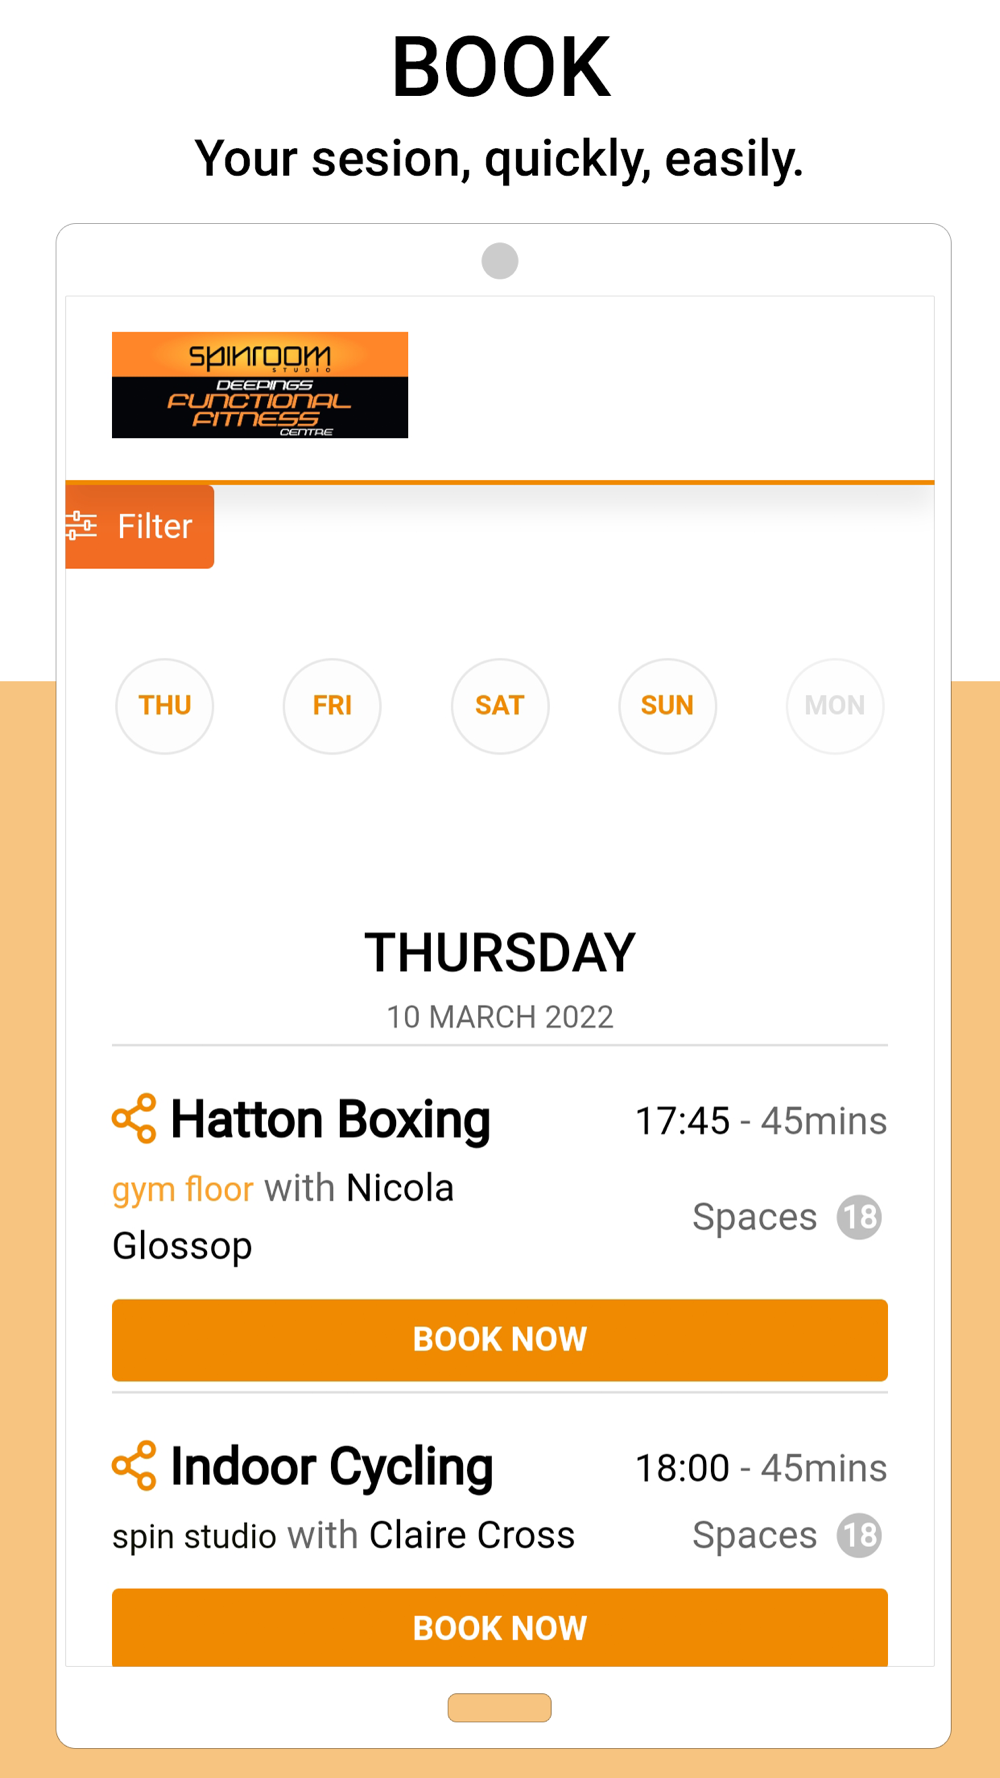Click the Indoor Cycling class title
Screen dimensions: 1000x1778
pyautogui.click(x=331, y=1467)
